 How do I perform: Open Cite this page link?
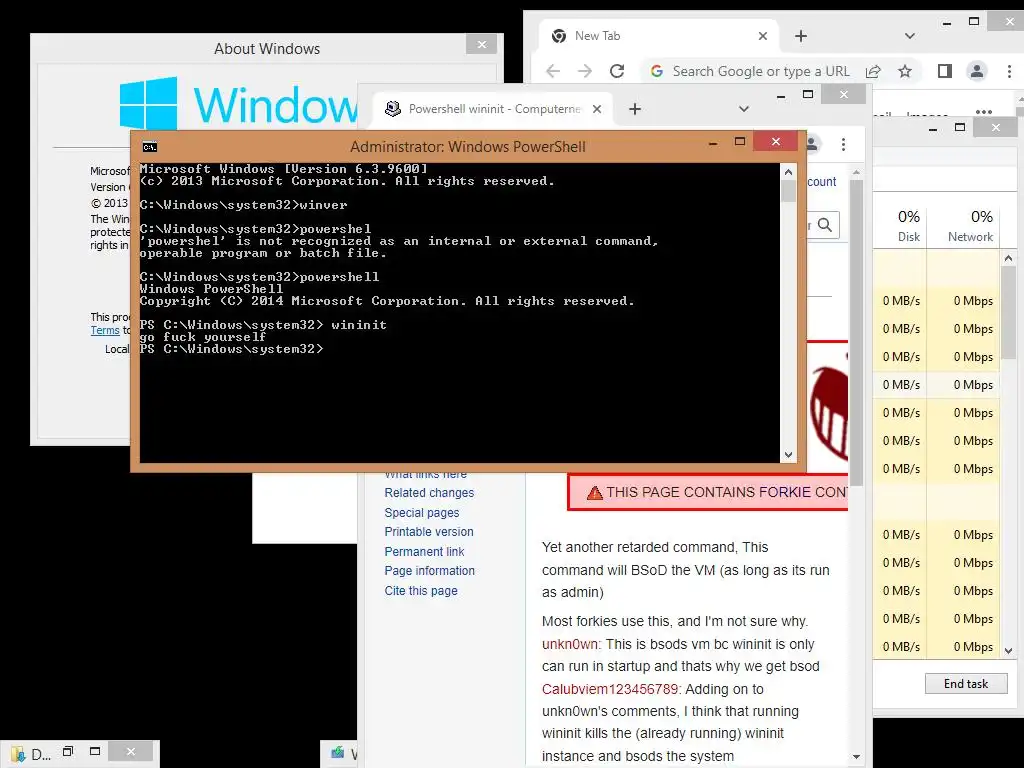tap(421, 591)
